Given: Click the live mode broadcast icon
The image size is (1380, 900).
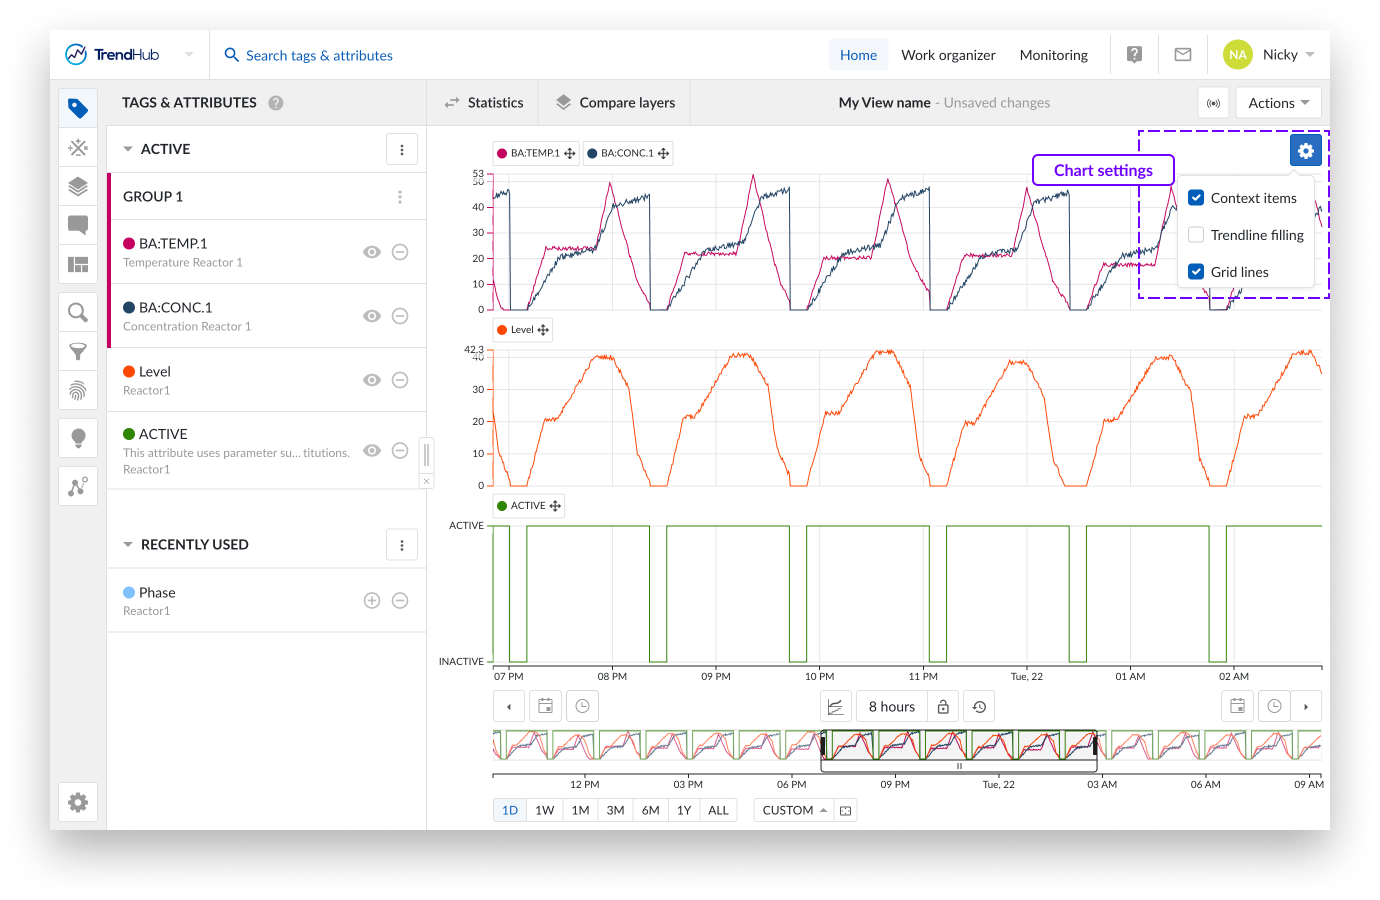Looking at the screenshot, I should [x=1213, y=103].
